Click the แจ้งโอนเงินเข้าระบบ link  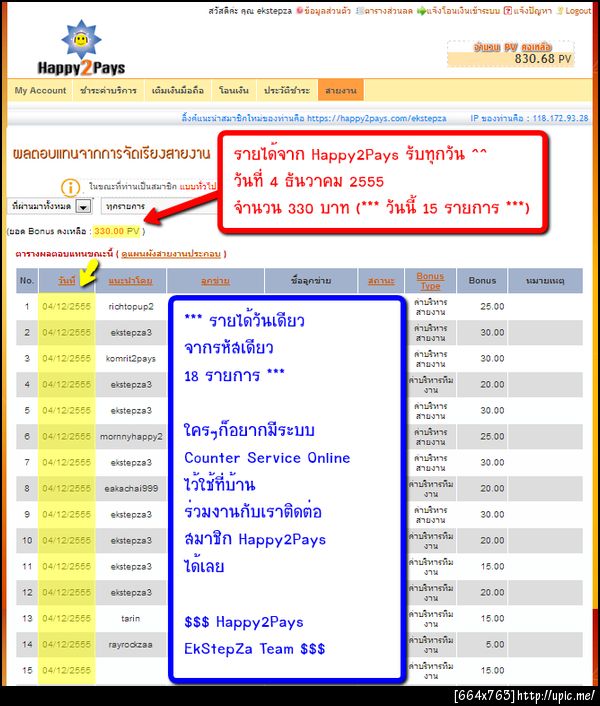coord(463,11)
